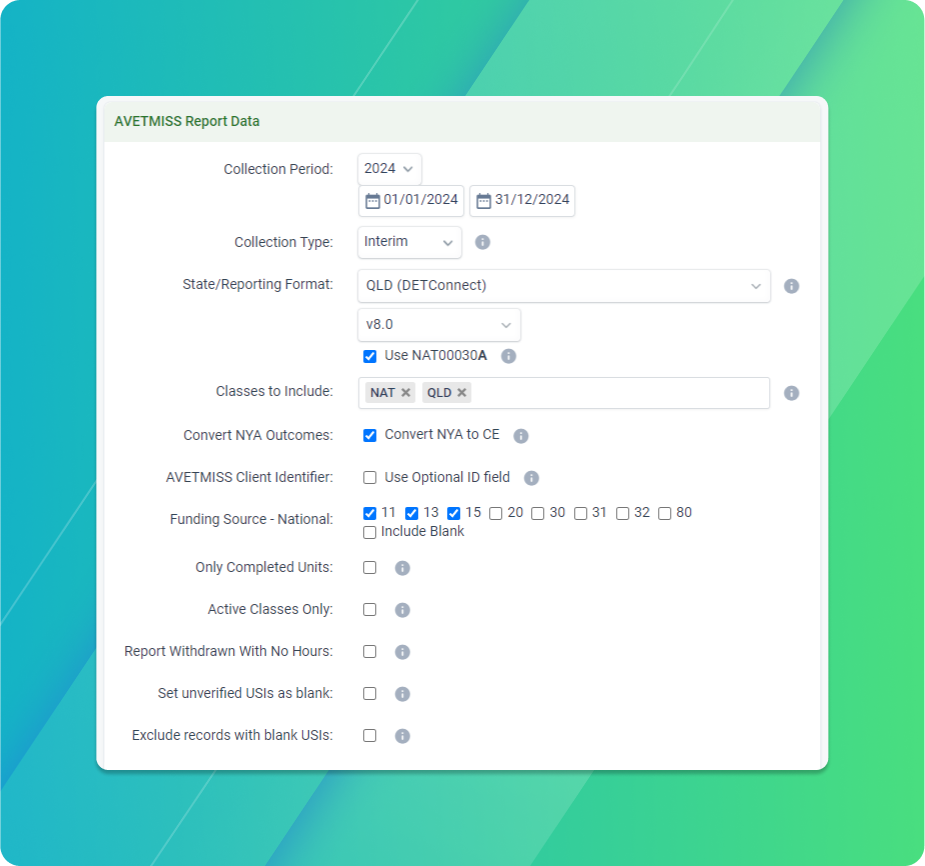Remove the NAT tag from Classes to Include
This screenshot has height=866, width=925.
point(404,392)
